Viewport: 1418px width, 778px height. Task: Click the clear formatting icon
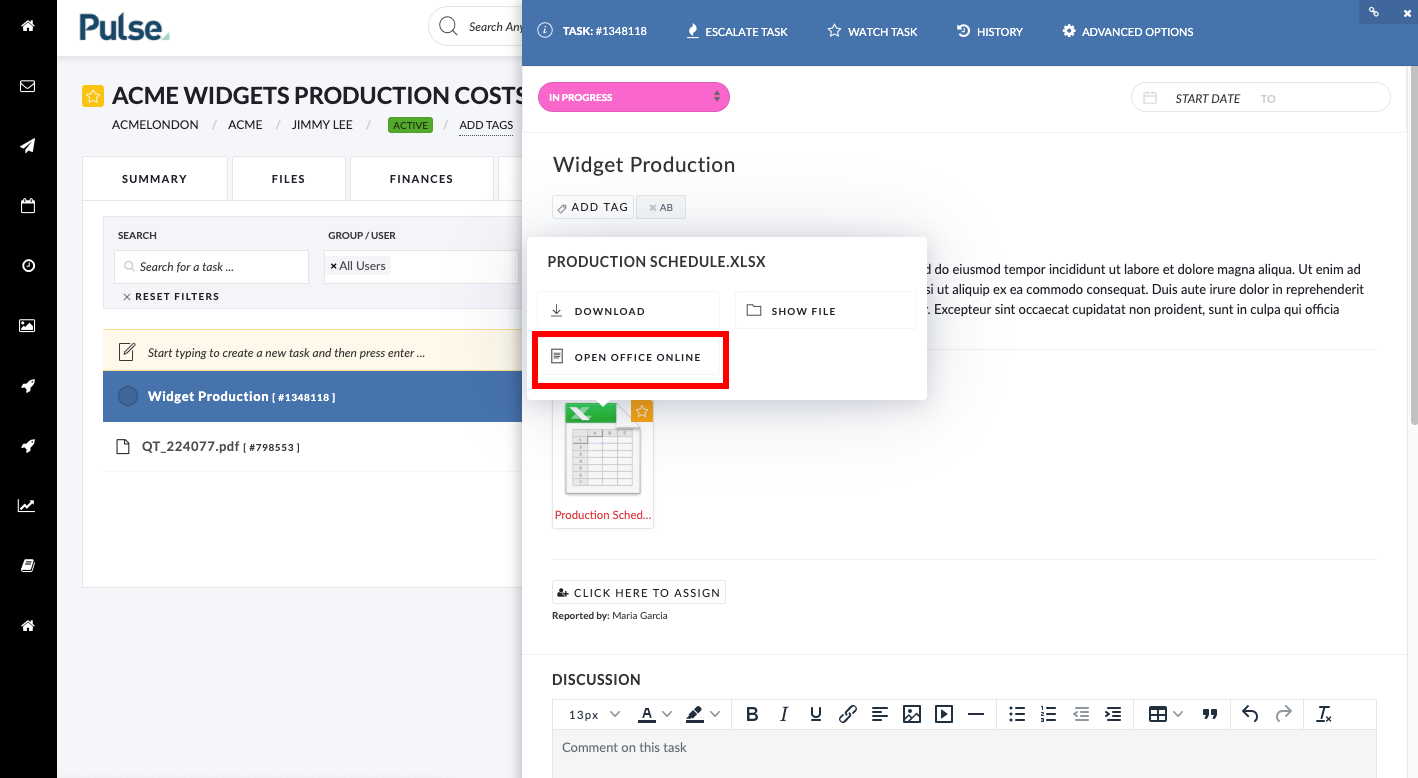click(1324, 714)
